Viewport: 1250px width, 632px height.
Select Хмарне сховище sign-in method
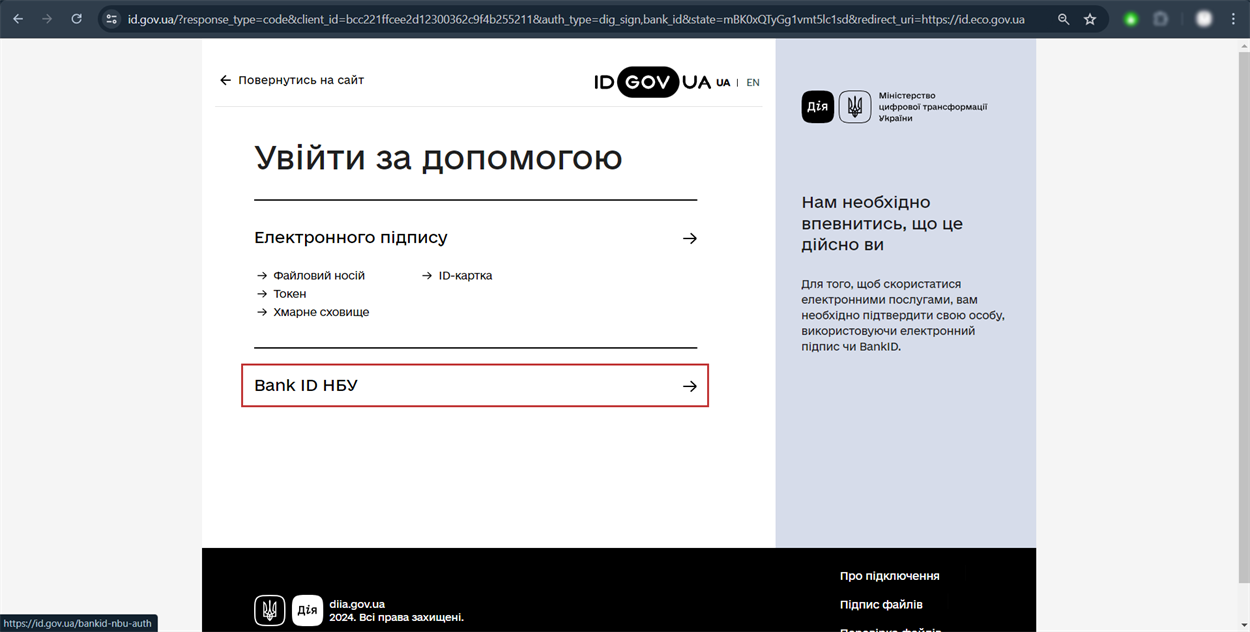tap(321, 312)
